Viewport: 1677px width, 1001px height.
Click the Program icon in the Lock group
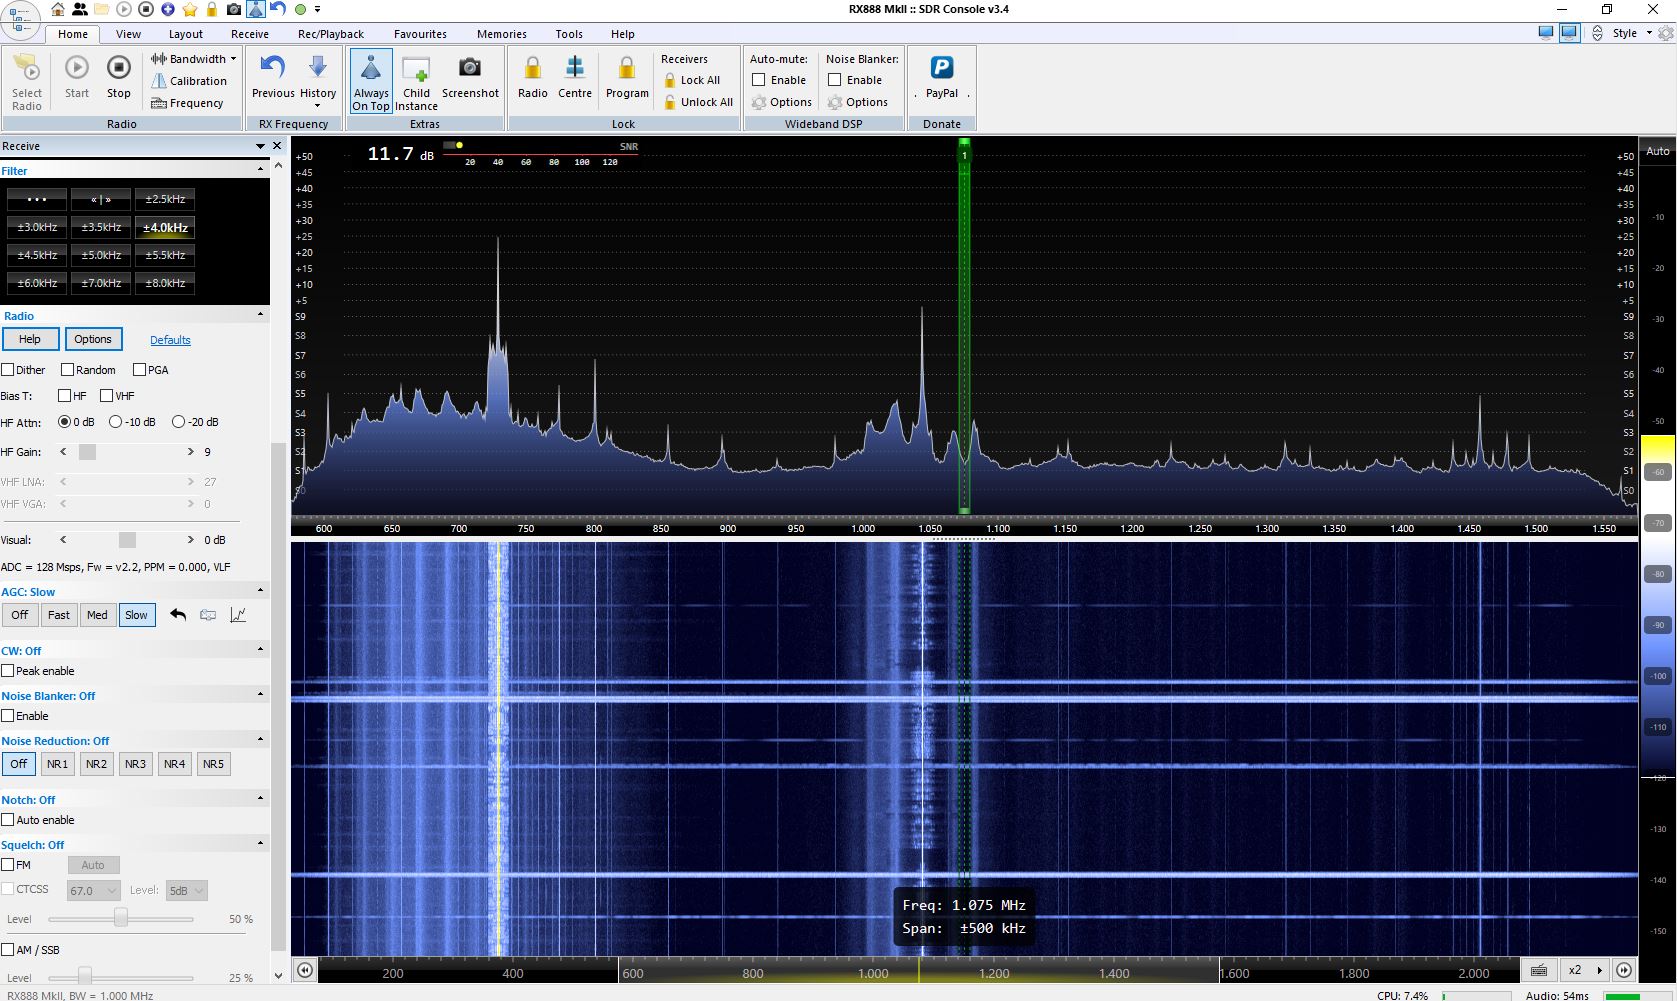pos(626,78)
